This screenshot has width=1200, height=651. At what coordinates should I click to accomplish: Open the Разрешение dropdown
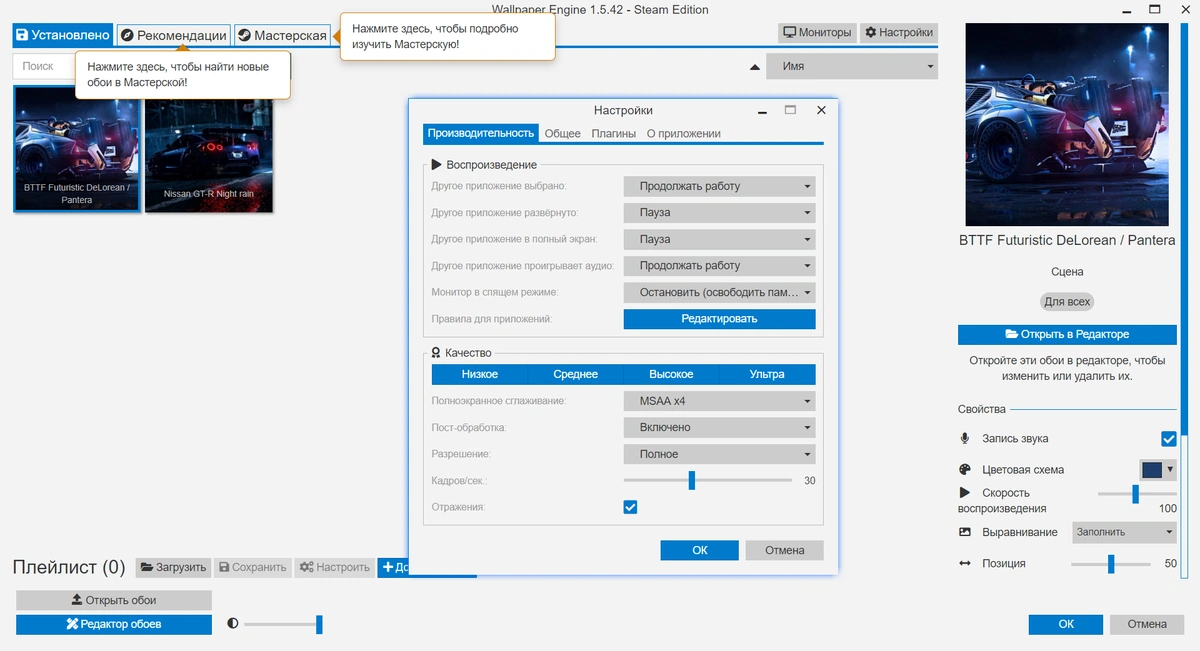(x=720, y=454)
